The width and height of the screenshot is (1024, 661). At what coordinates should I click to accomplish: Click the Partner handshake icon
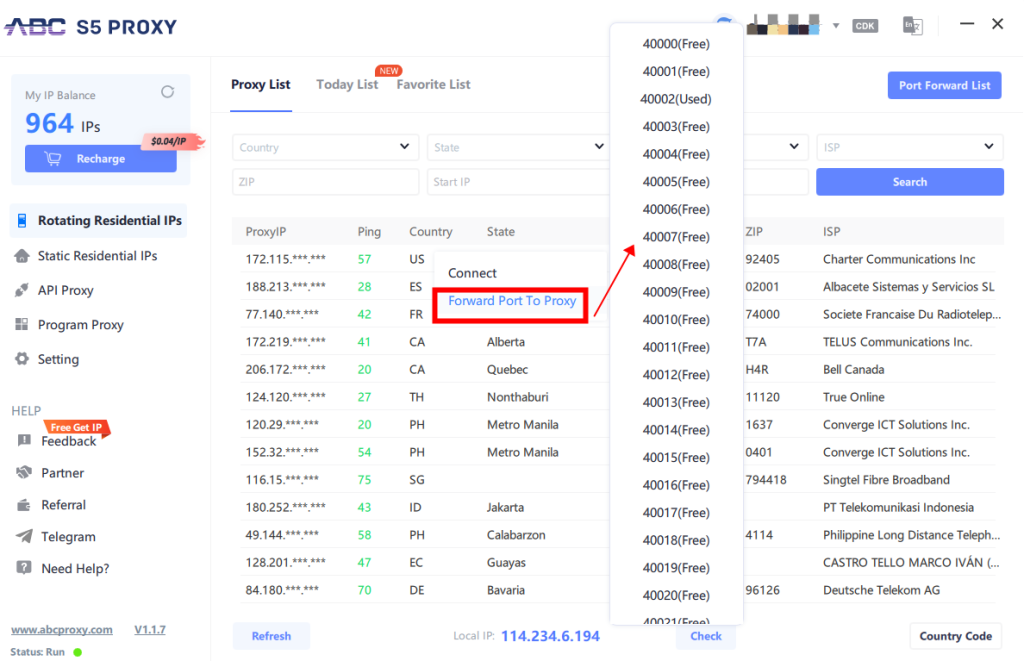[x=24, y=472]
